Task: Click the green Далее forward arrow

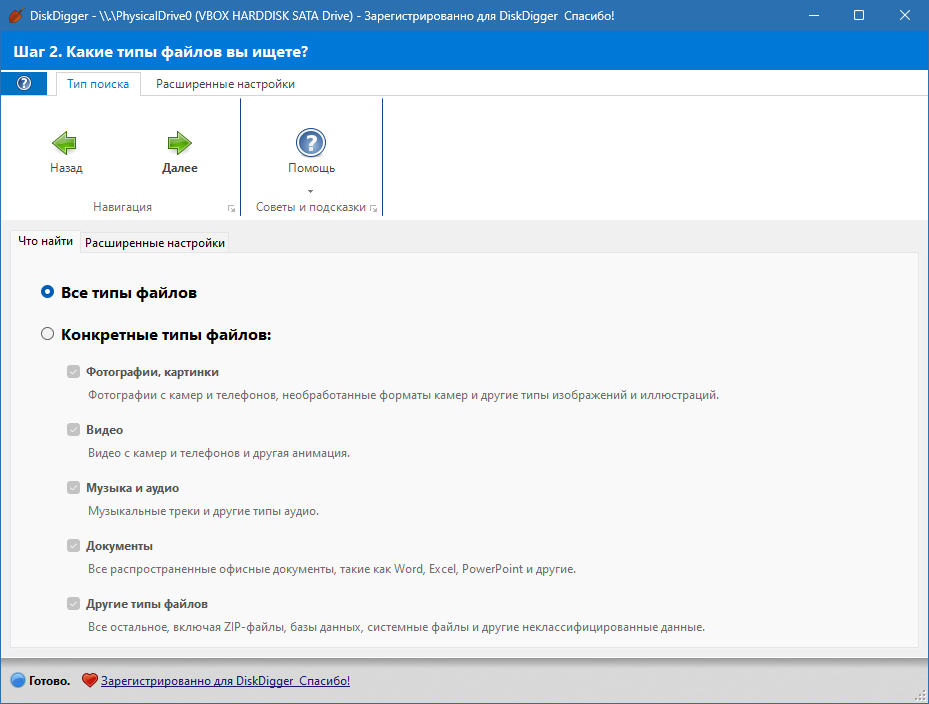Action: (x=180, y=143)
